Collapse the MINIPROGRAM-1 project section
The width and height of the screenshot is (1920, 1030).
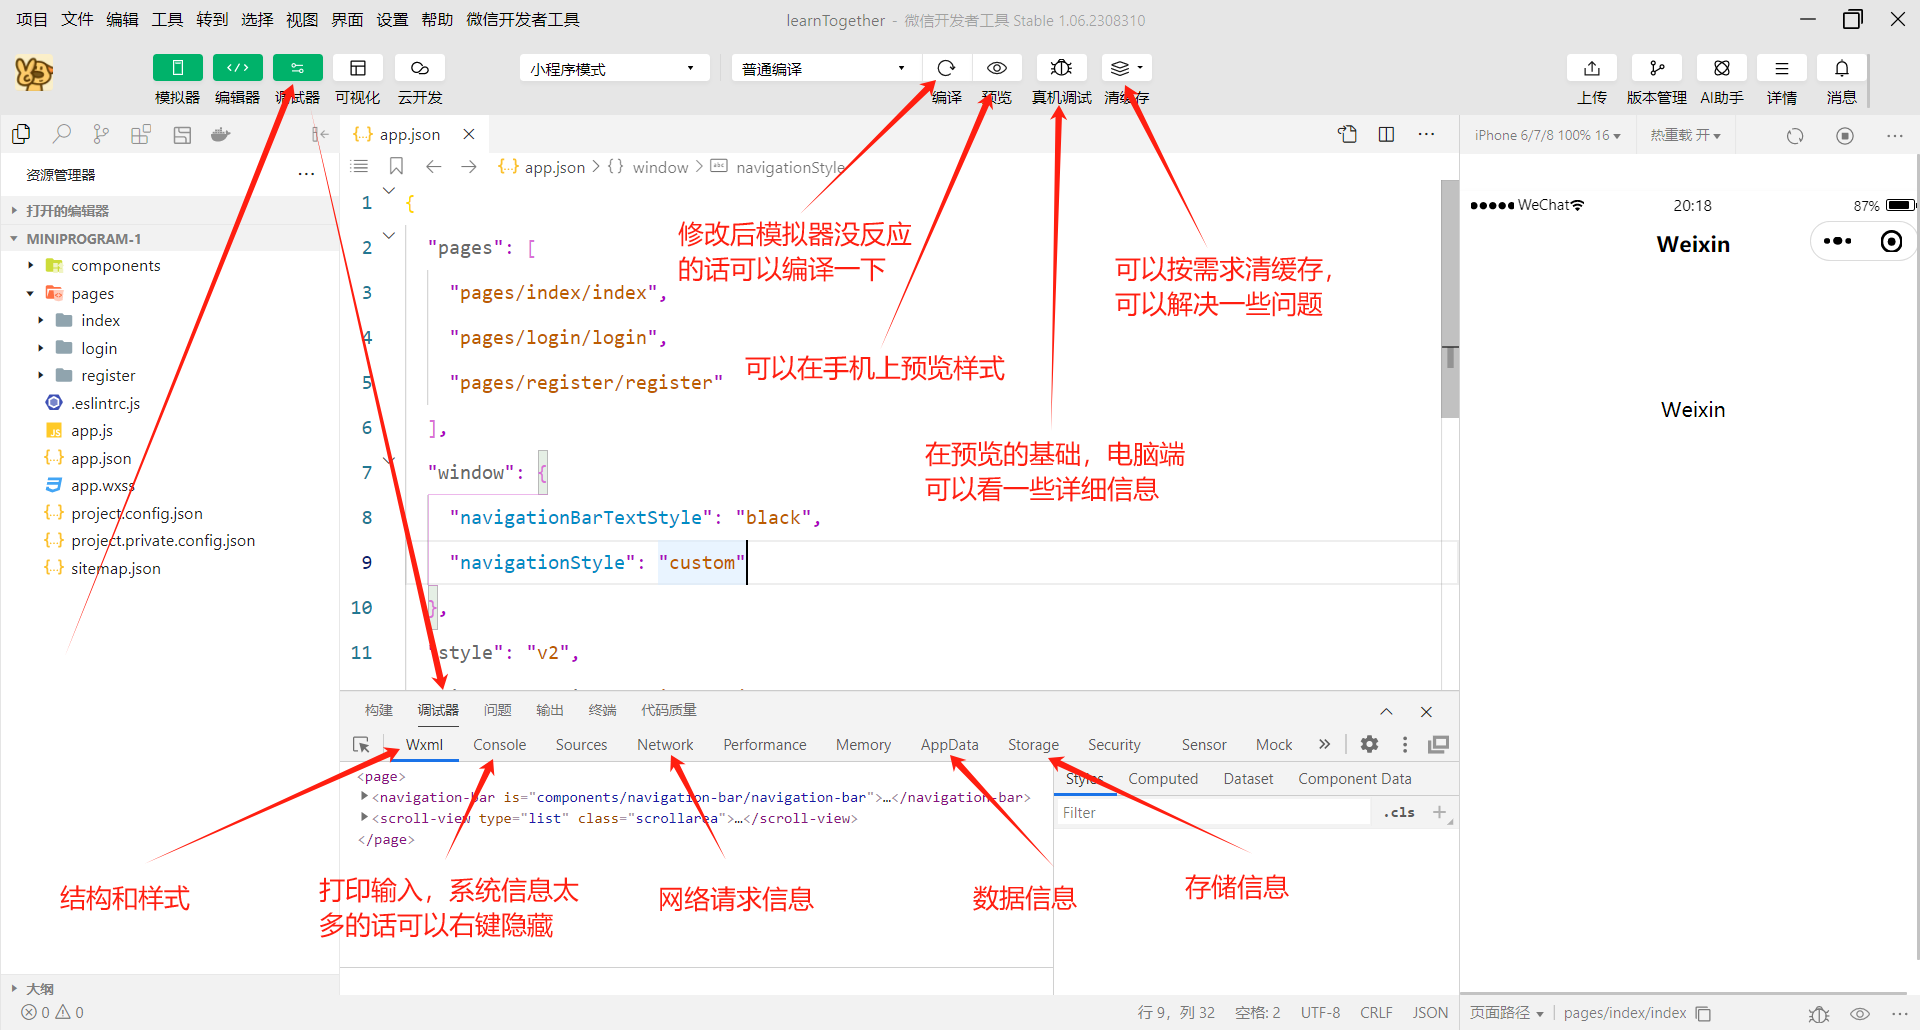point(83,238)
